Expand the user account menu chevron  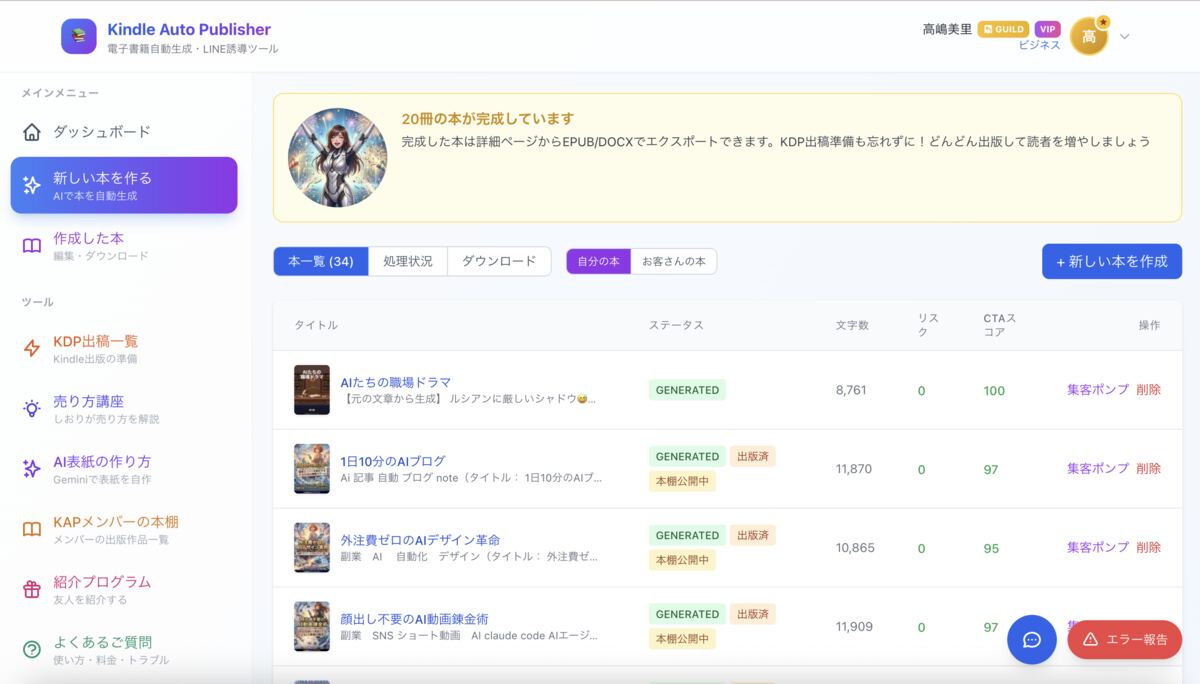tap(1124, 37)
